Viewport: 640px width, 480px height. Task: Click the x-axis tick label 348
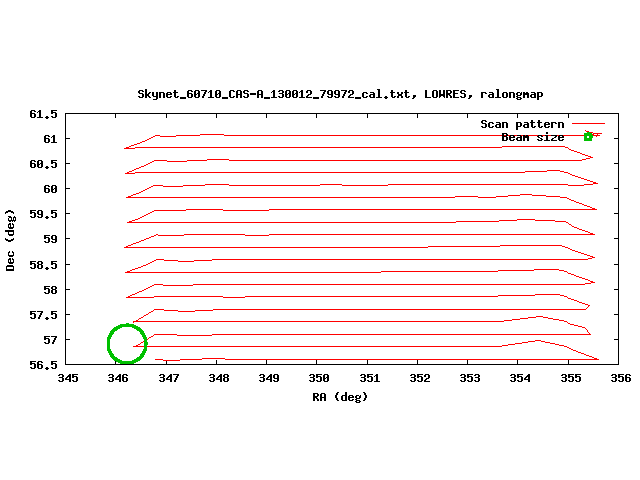point(219,378)
